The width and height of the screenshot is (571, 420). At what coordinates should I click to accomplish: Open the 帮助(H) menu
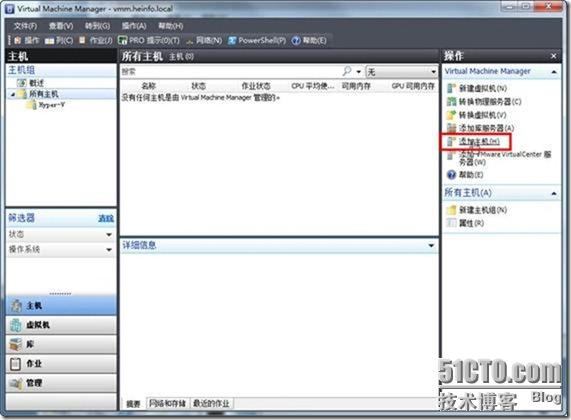coord(170,26)
